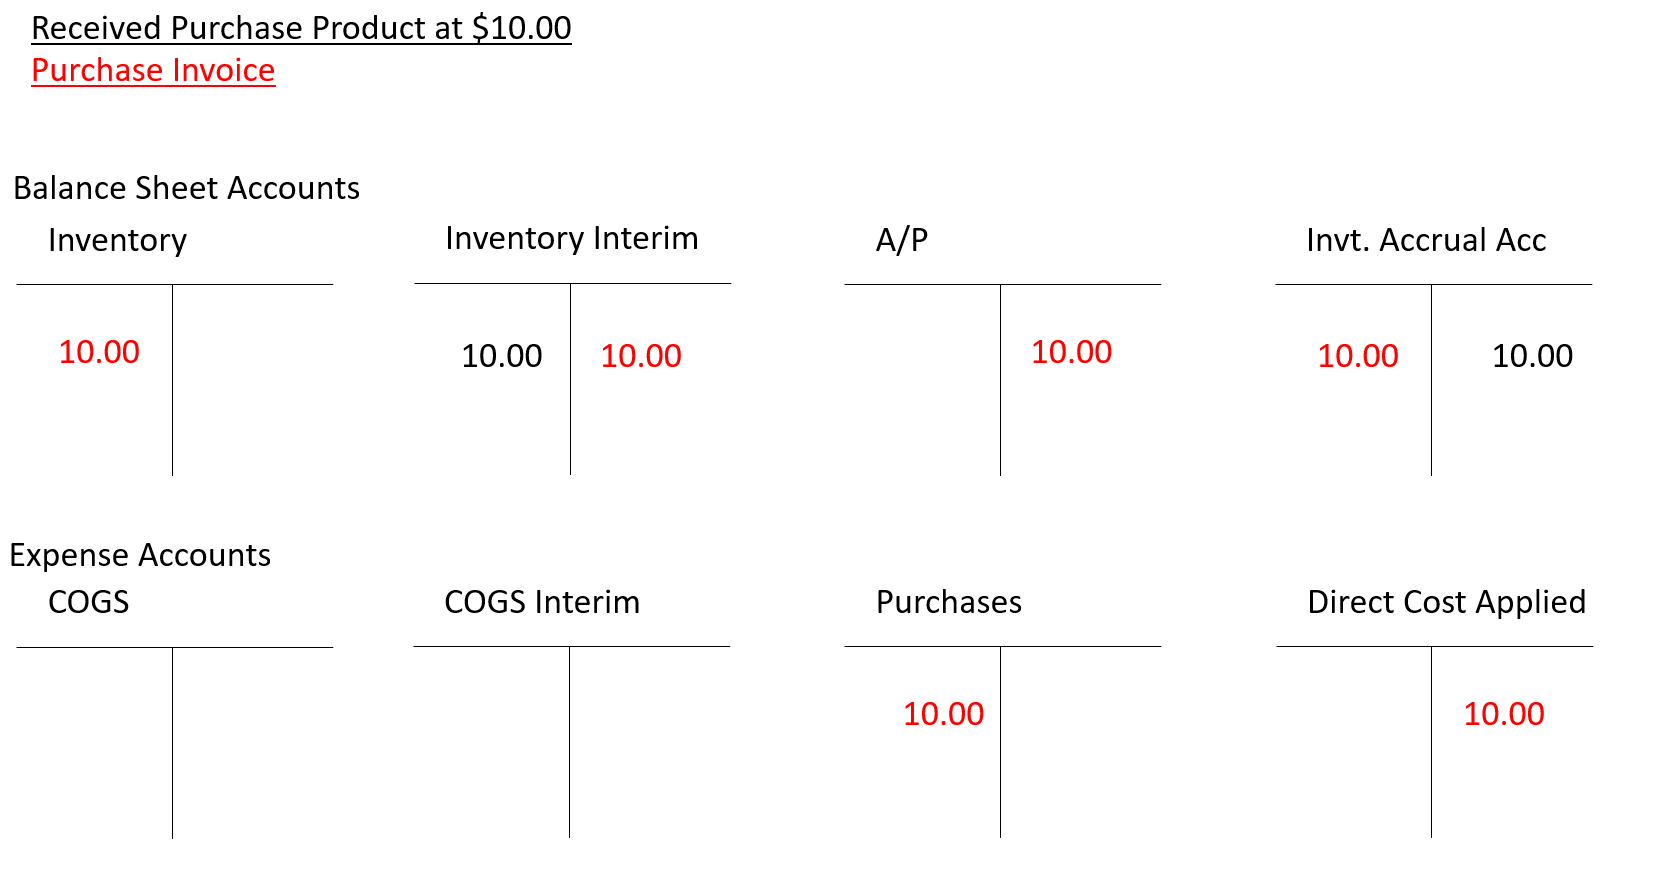
Task: Select the COGS account title
Action: [x=89, y=602]
